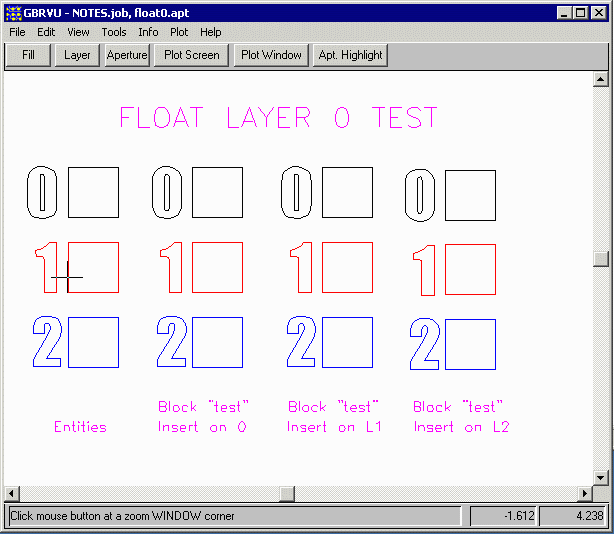Click the black square in Entities column
614x534 pixels.
coord(94,193)
